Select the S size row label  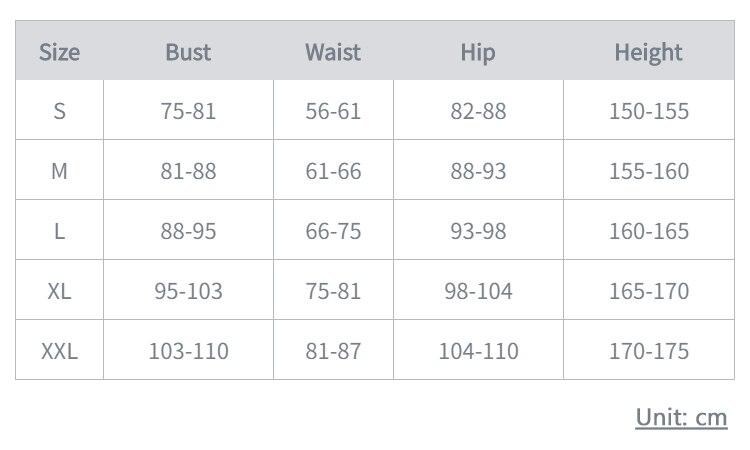59,111
